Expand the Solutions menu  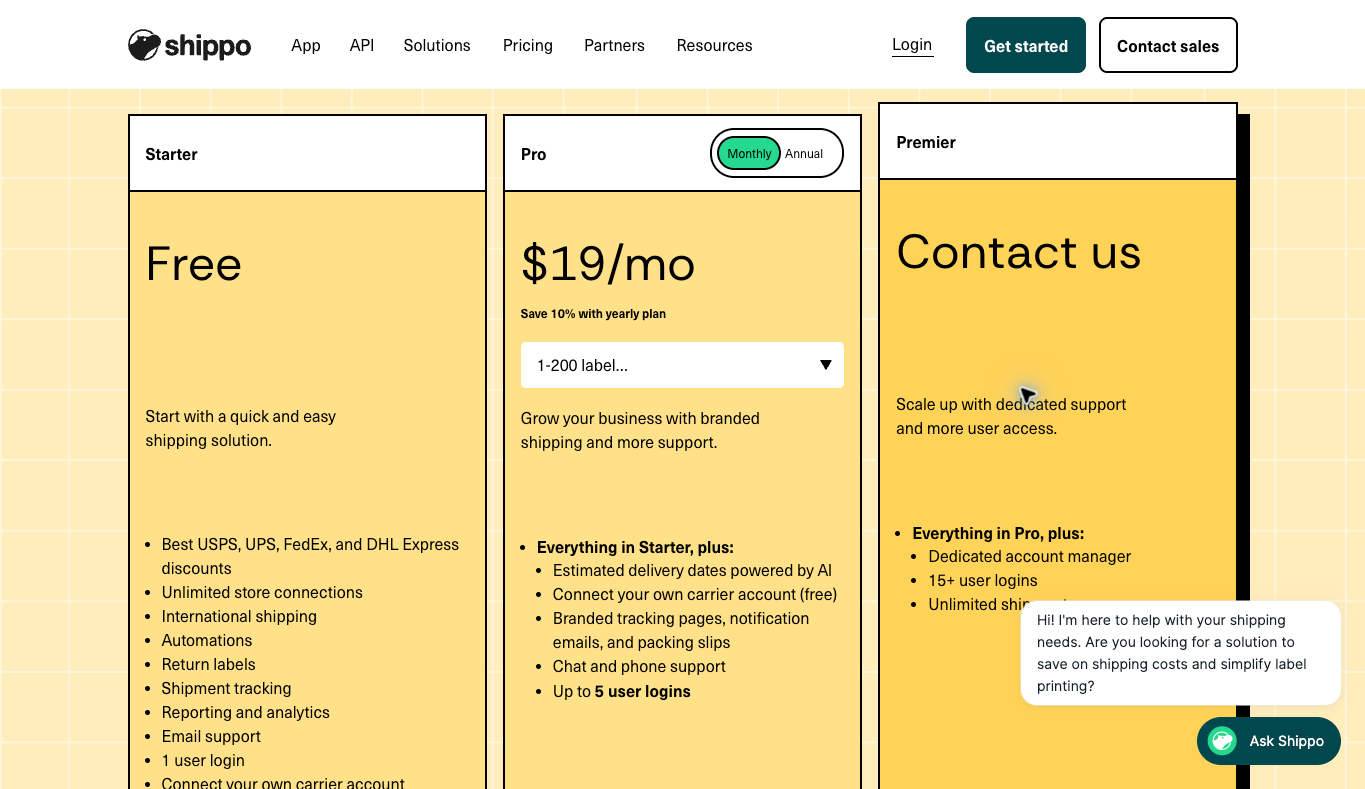(x=437, y=45)
